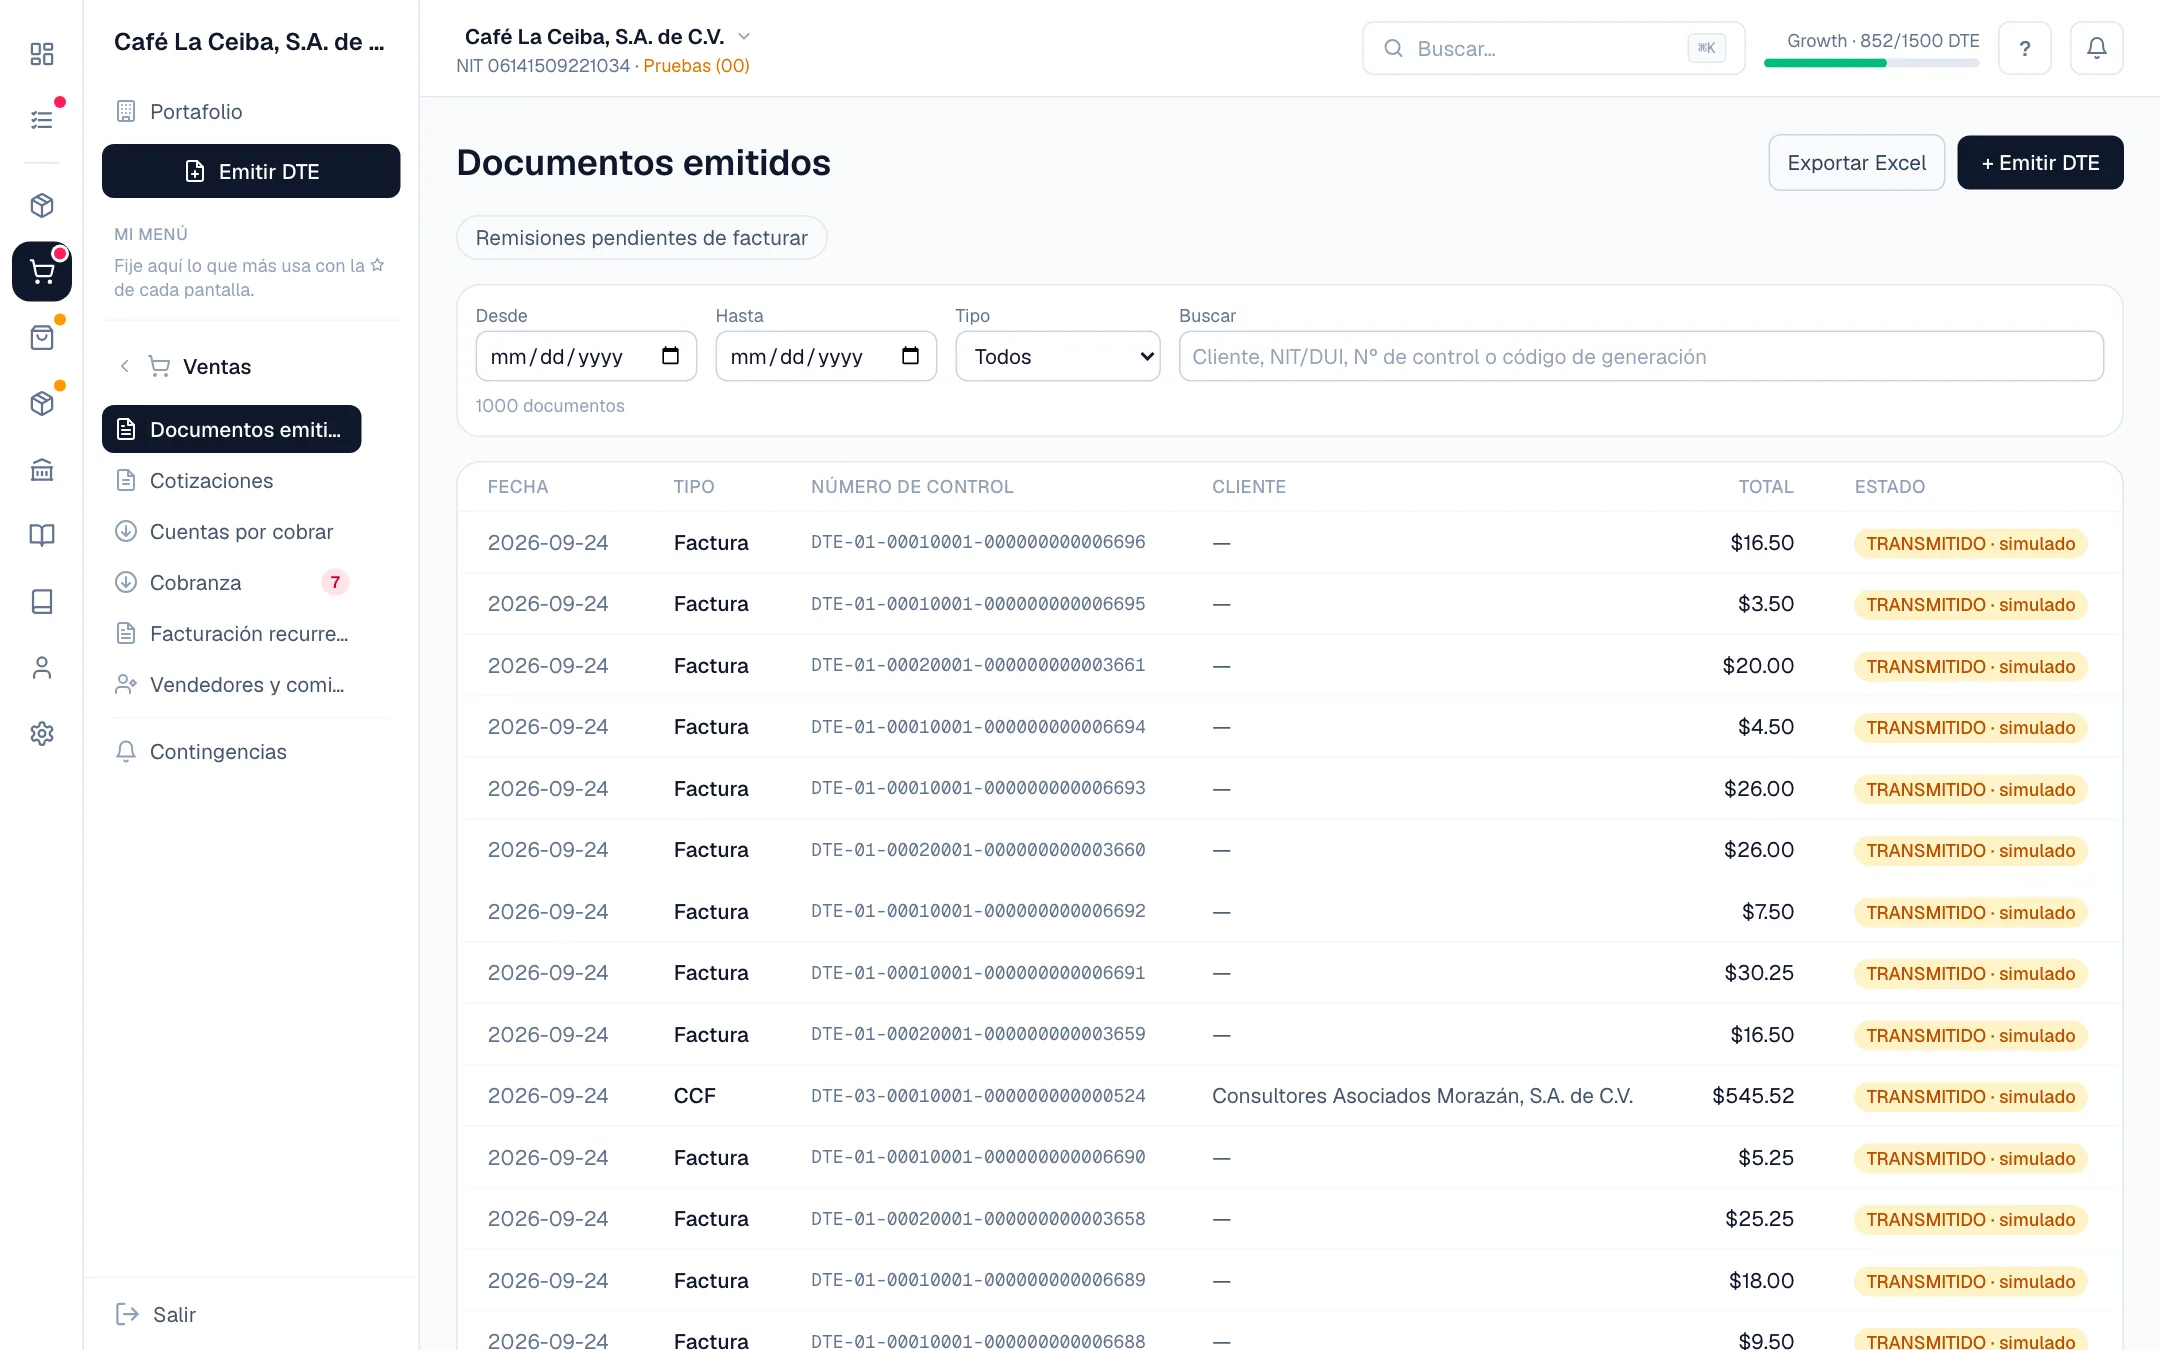Click the sidebar Emitir DTE button
This screenshot has height=1350, width=2160.
coord(251,171)
